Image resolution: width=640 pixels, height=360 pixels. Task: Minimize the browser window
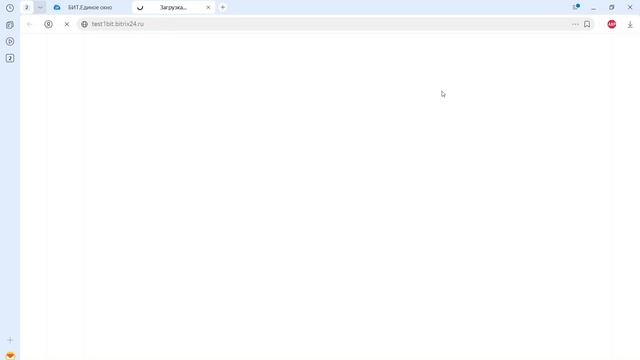(x=594, y=7)
